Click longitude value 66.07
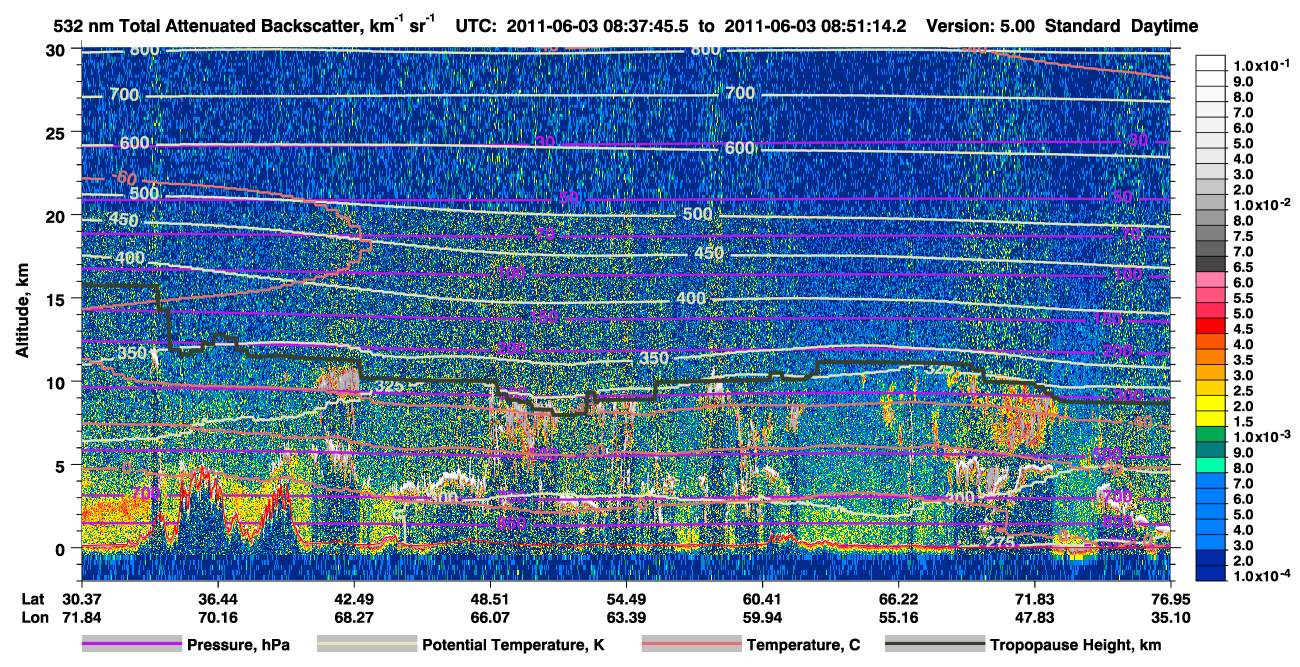Screen dimensions: 1300x667 (490, 616)
